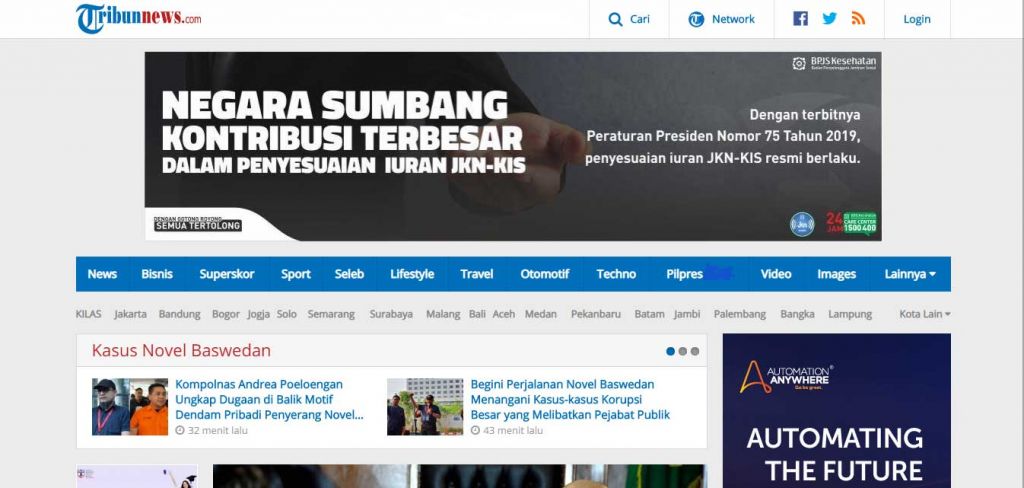This screenshot has height=488, width=1024.
Task: Open the Facebook page icon
Action: (800, 19)
